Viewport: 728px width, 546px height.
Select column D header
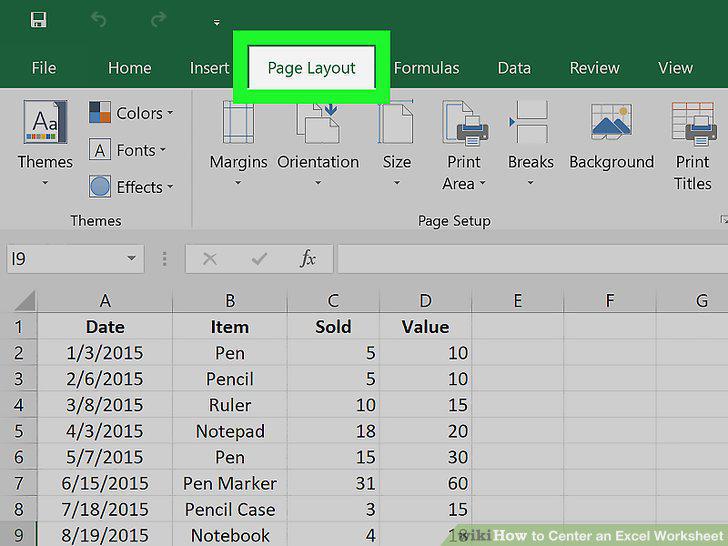(x=425, y=300)
